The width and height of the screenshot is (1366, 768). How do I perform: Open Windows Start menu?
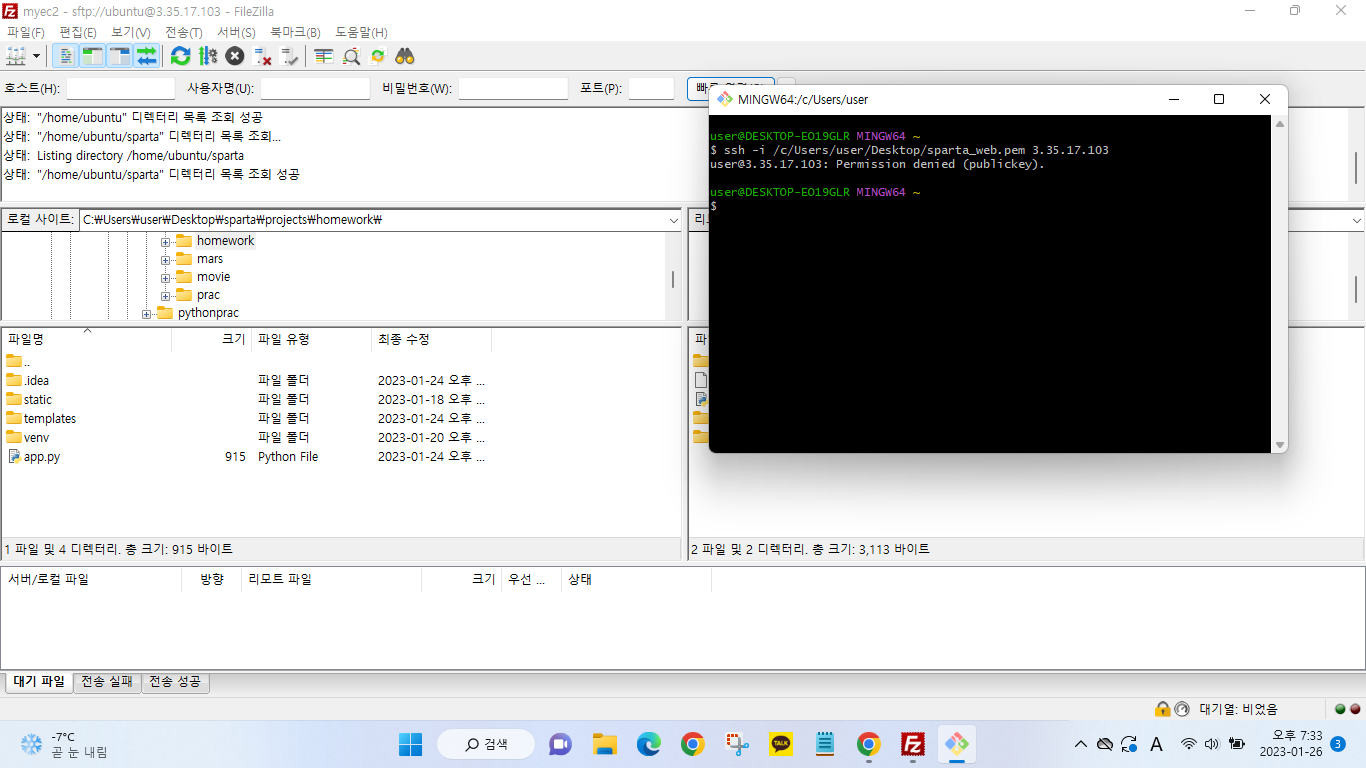pos(410,744)
